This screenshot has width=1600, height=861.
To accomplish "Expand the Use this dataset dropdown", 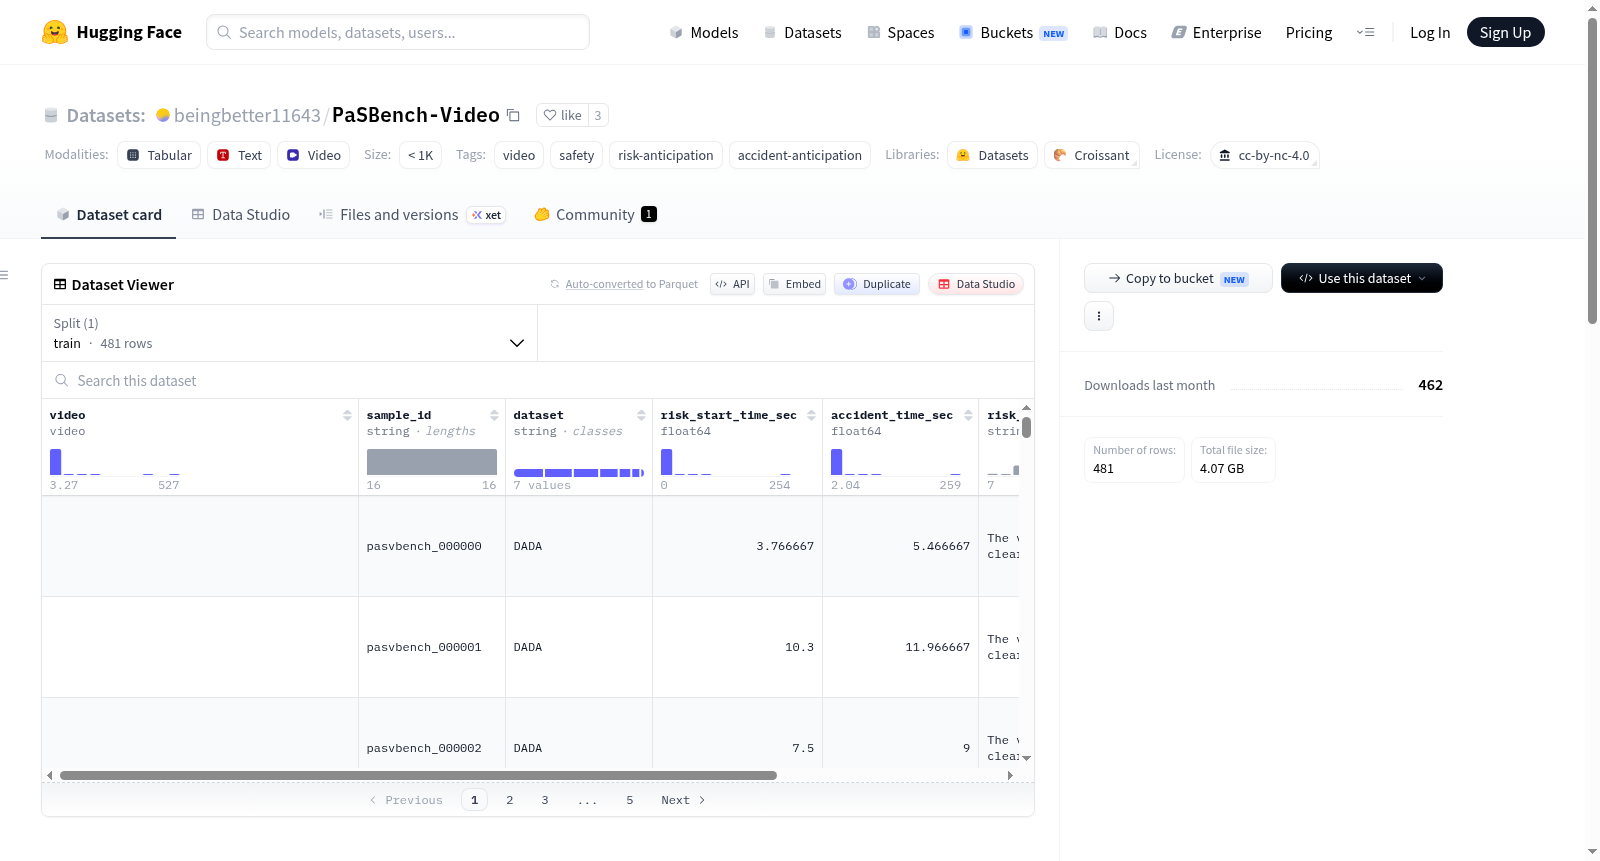I will [1362, 278].
